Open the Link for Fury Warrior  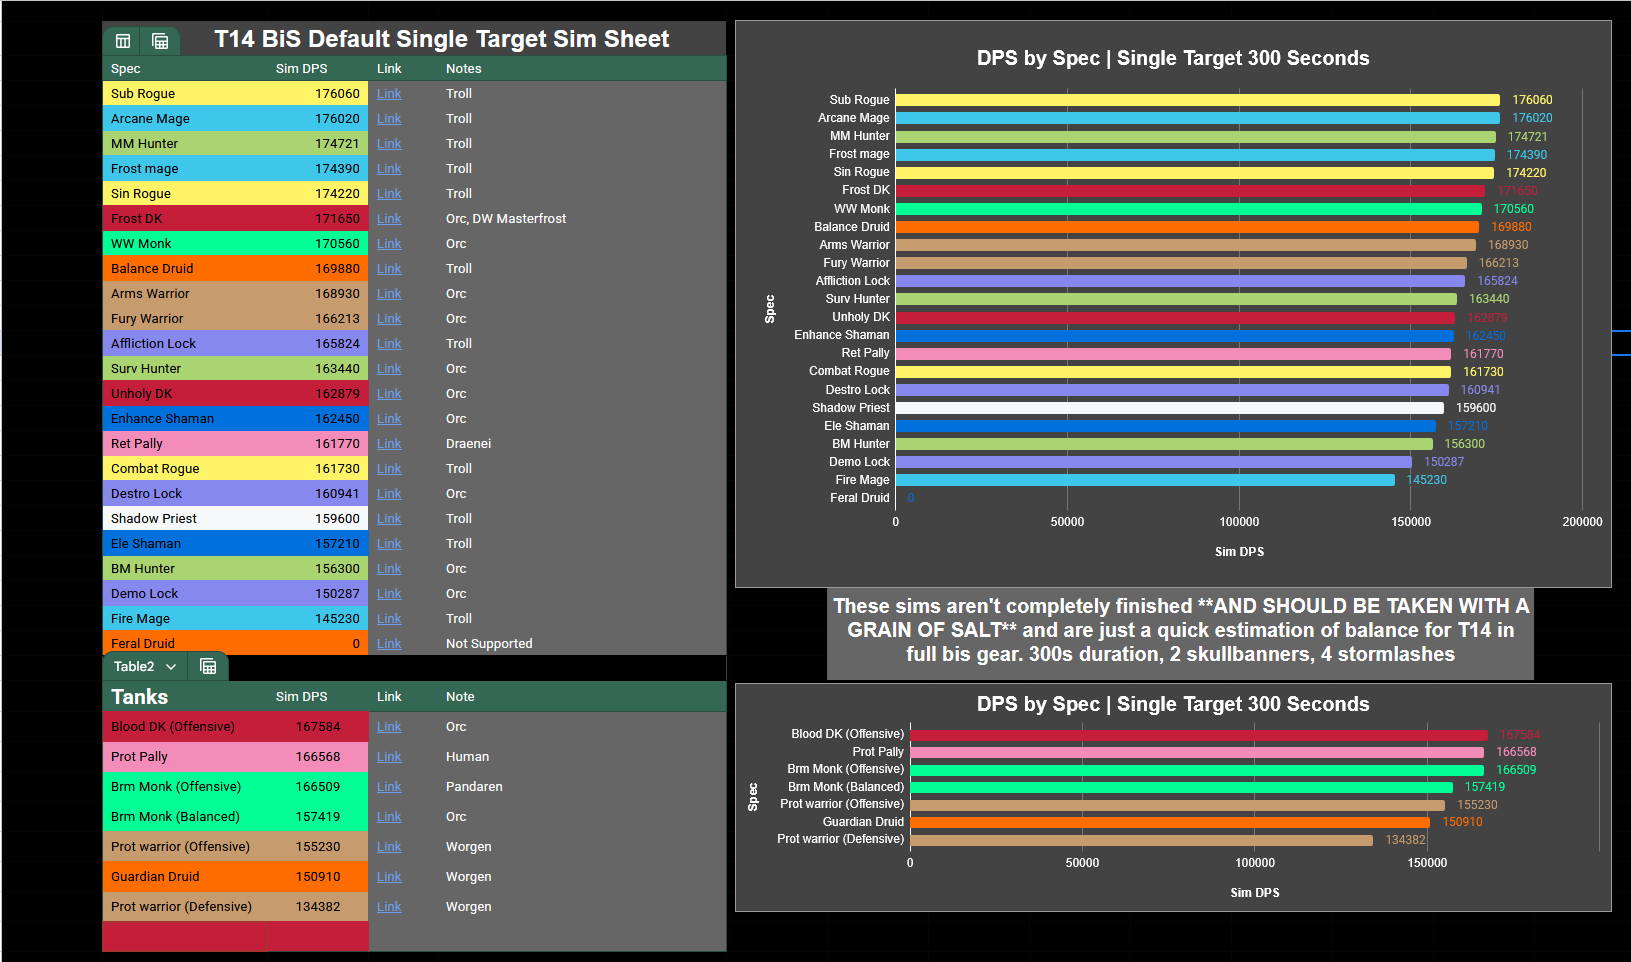[389, 319]
